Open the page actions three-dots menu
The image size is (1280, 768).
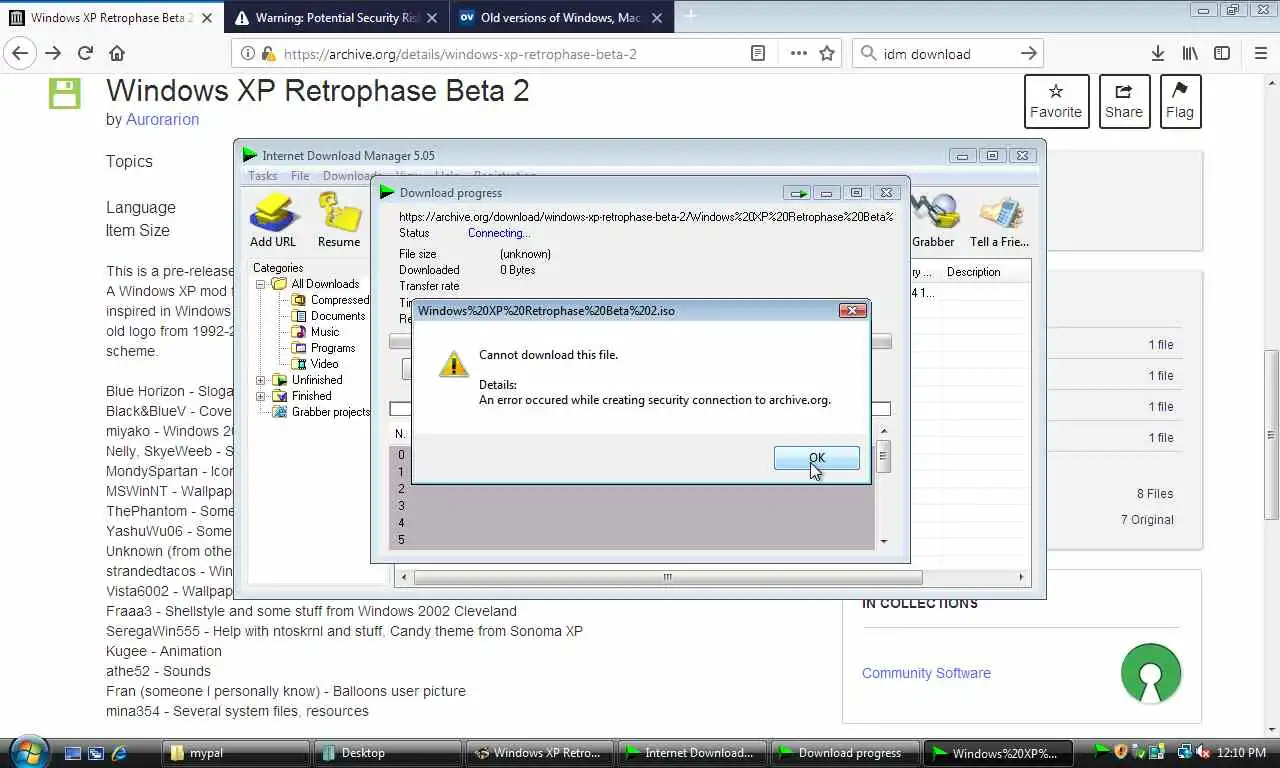pyautogui.click(x=798, y=54)
